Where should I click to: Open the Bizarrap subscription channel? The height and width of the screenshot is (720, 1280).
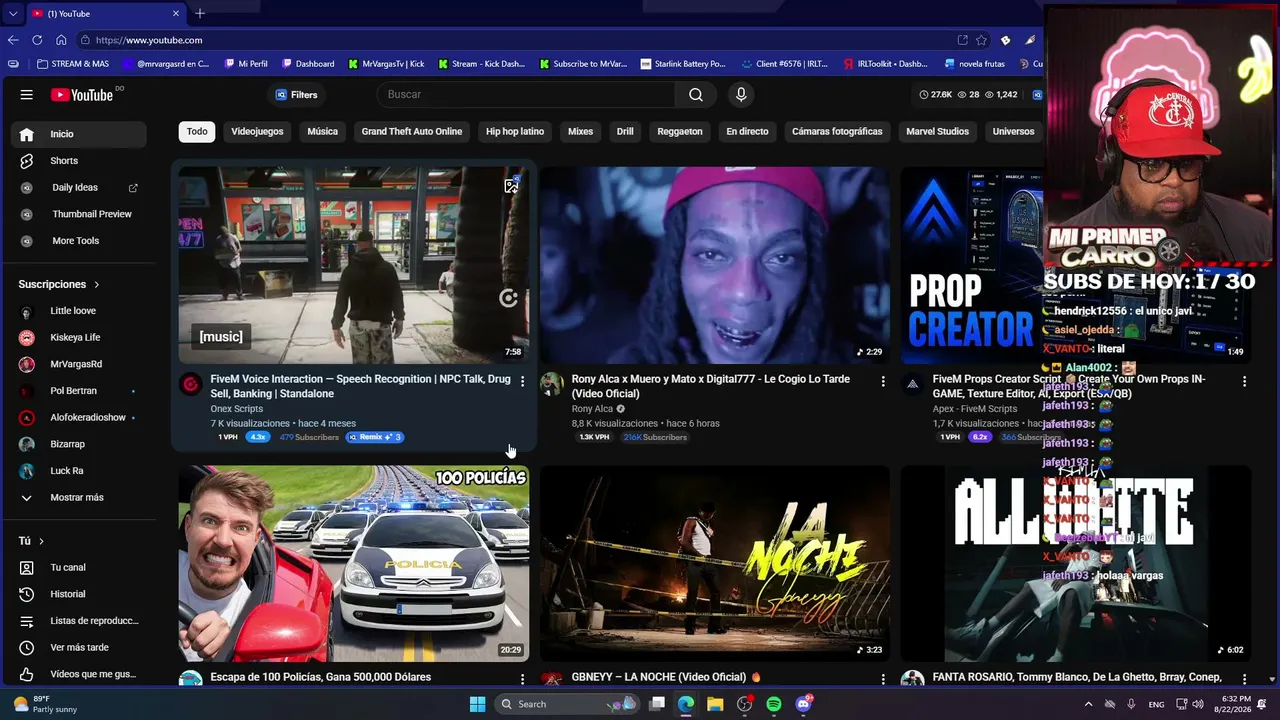[79, 444]
